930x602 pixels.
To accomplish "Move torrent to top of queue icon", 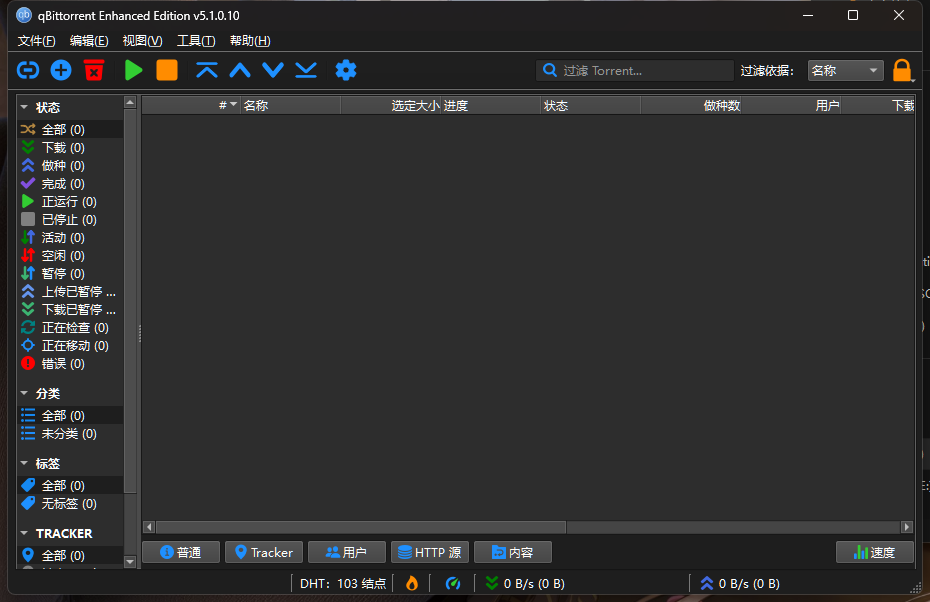I will (207, 70).
